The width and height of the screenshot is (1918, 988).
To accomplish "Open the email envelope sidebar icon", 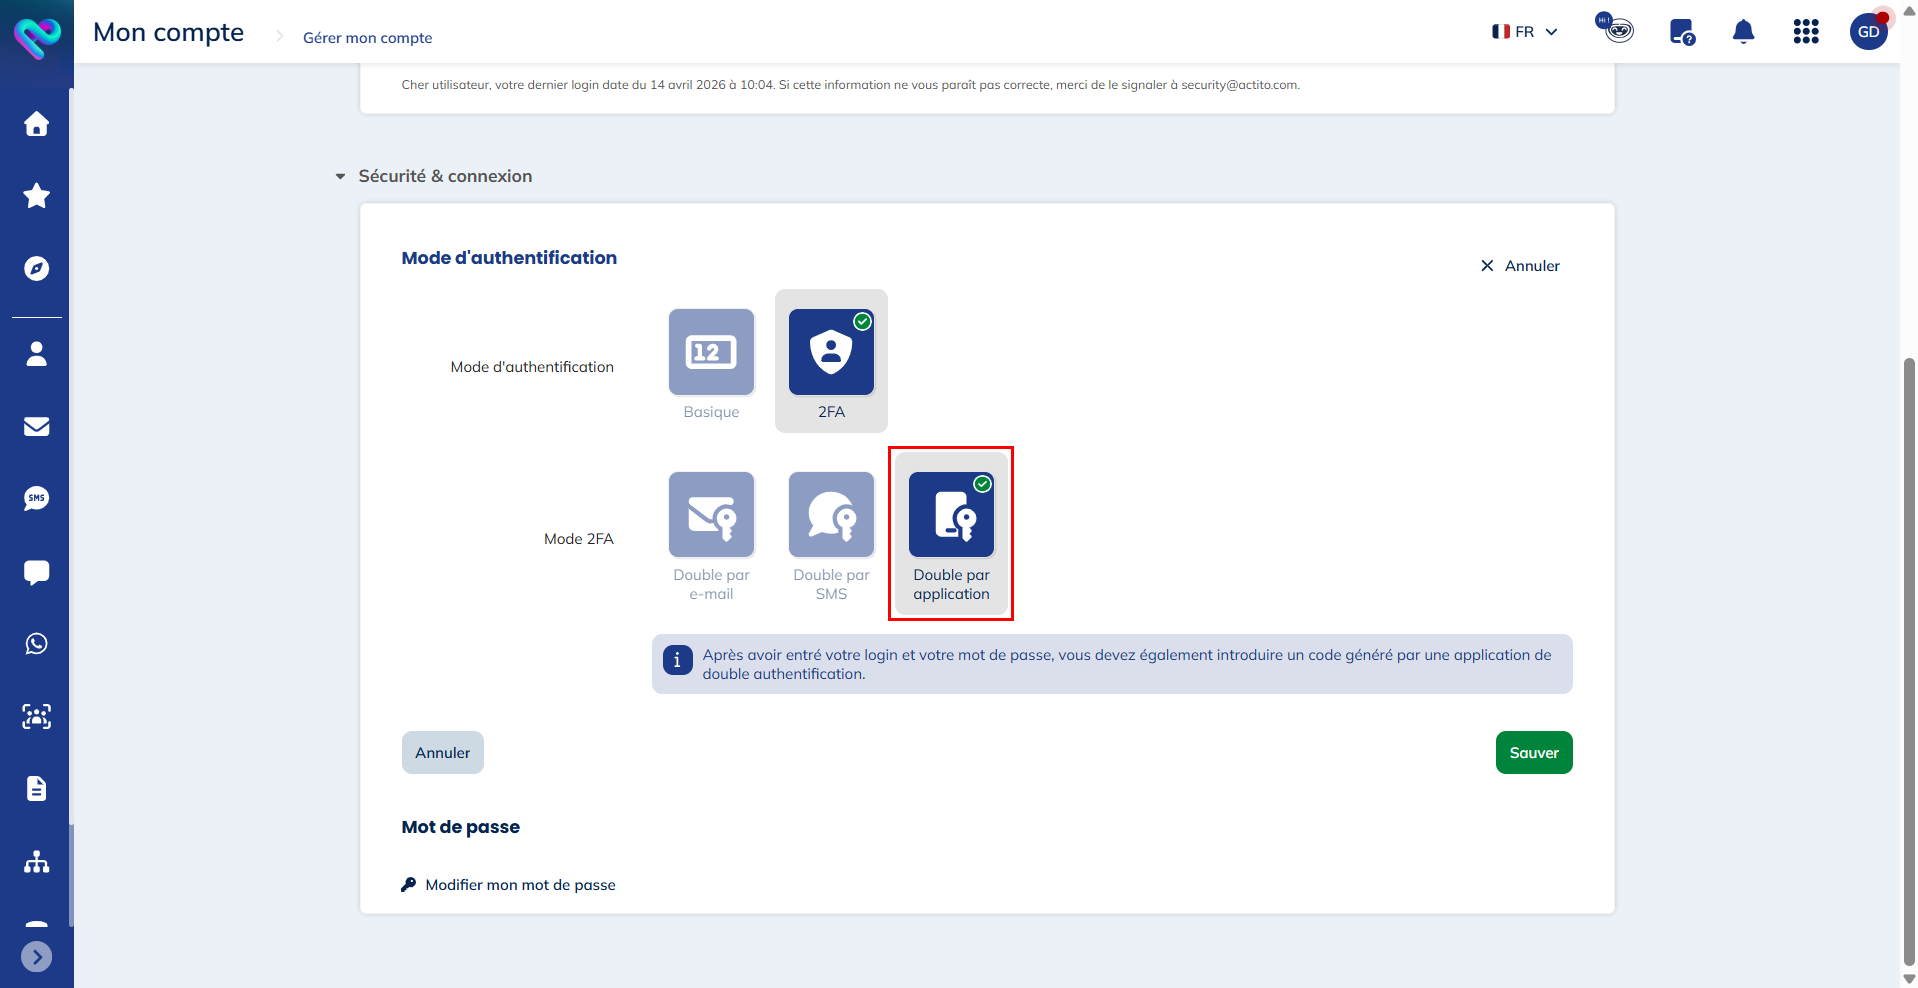I will (37, 426).
